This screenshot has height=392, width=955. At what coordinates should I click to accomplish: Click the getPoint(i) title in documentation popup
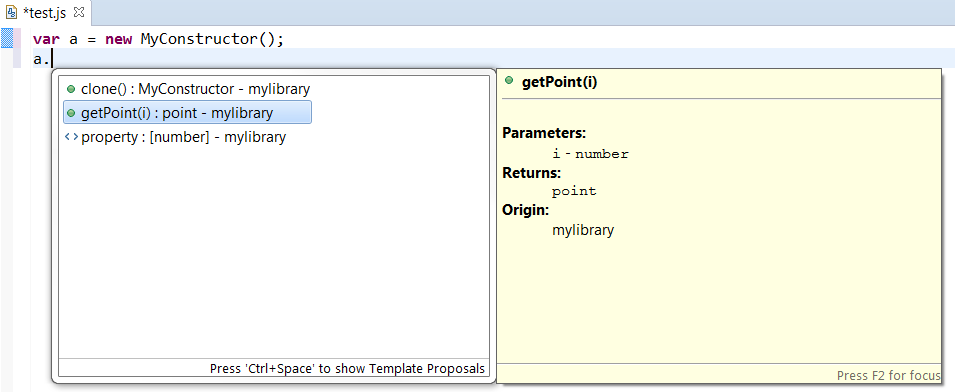click(x=560, y=83)
